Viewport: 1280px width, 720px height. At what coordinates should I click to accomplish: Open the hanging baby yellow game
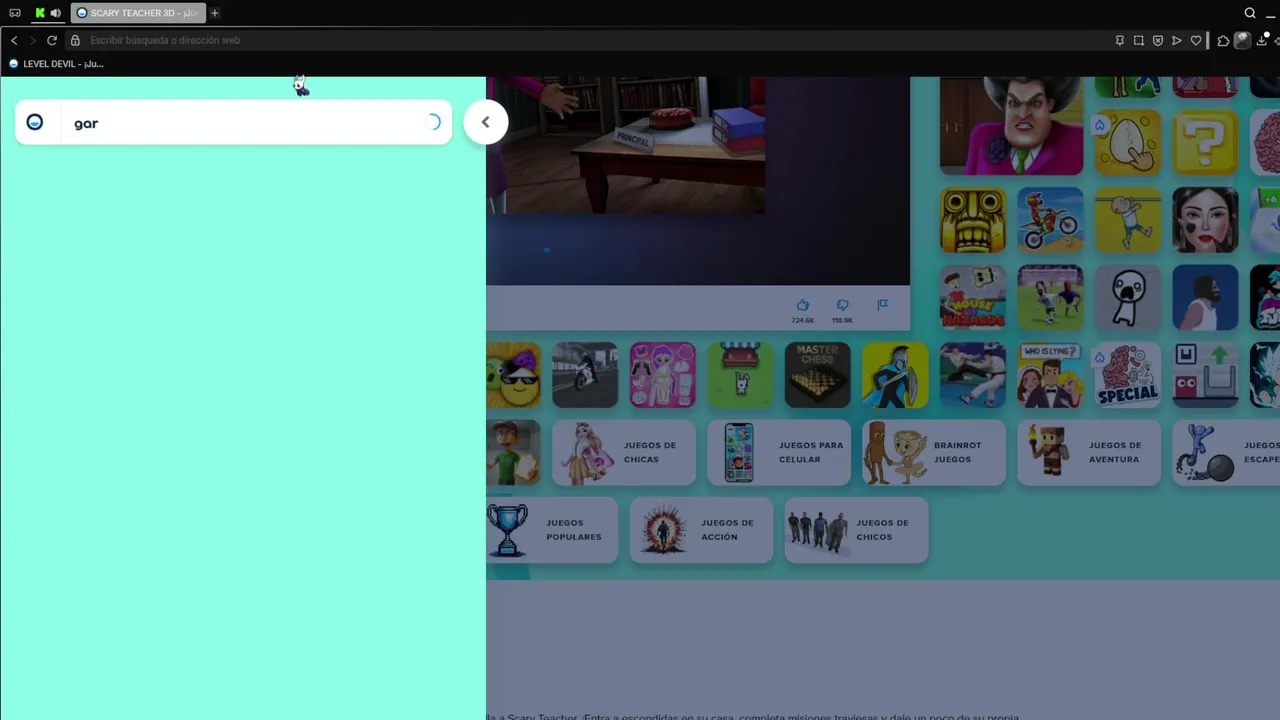pyautogui.click(x=1127, y=220)
